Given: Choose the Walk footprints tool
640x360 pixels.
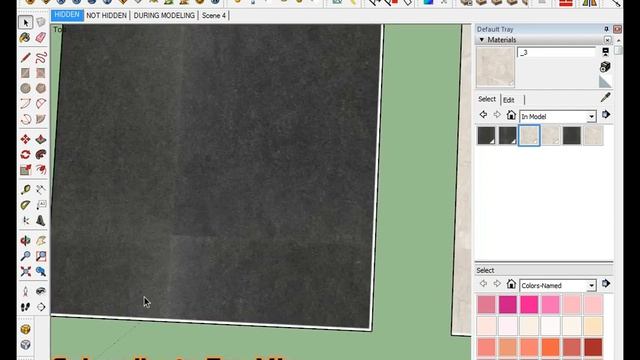Looking at the screenshot, I should pyautogui.click(x=26, y=307).
